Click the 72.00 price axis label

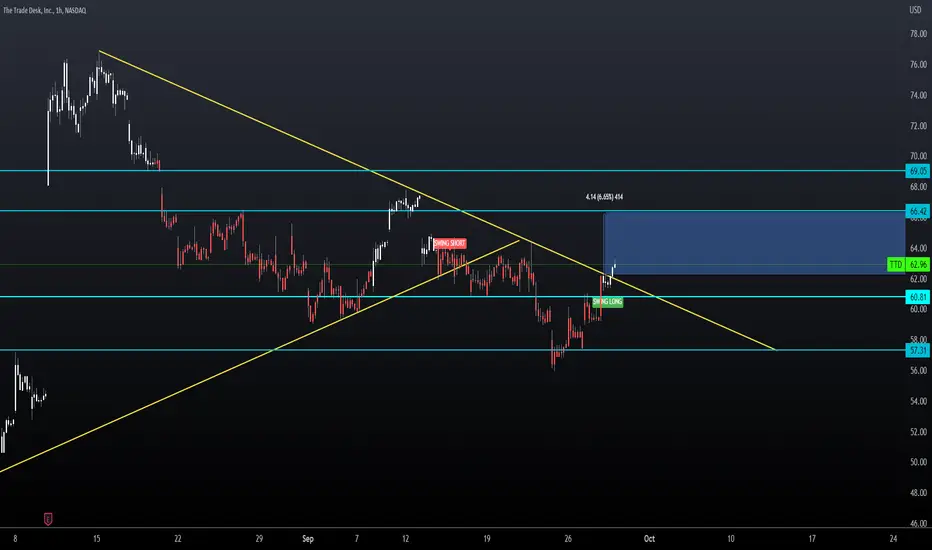918,126
